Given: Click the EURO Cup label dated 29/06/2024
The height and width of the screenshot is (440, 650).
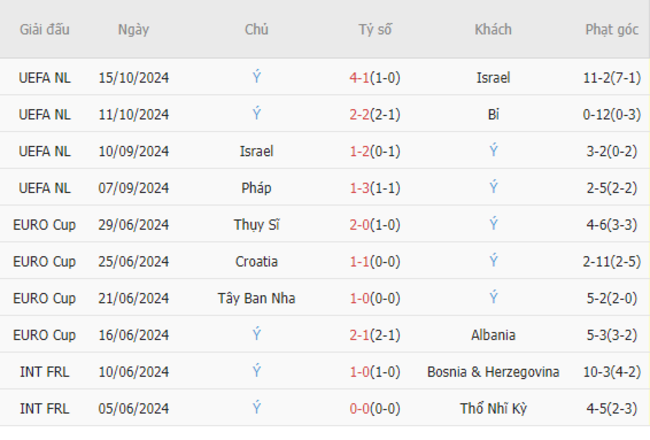Looking at the screenshot, I should tap(44, 225).
